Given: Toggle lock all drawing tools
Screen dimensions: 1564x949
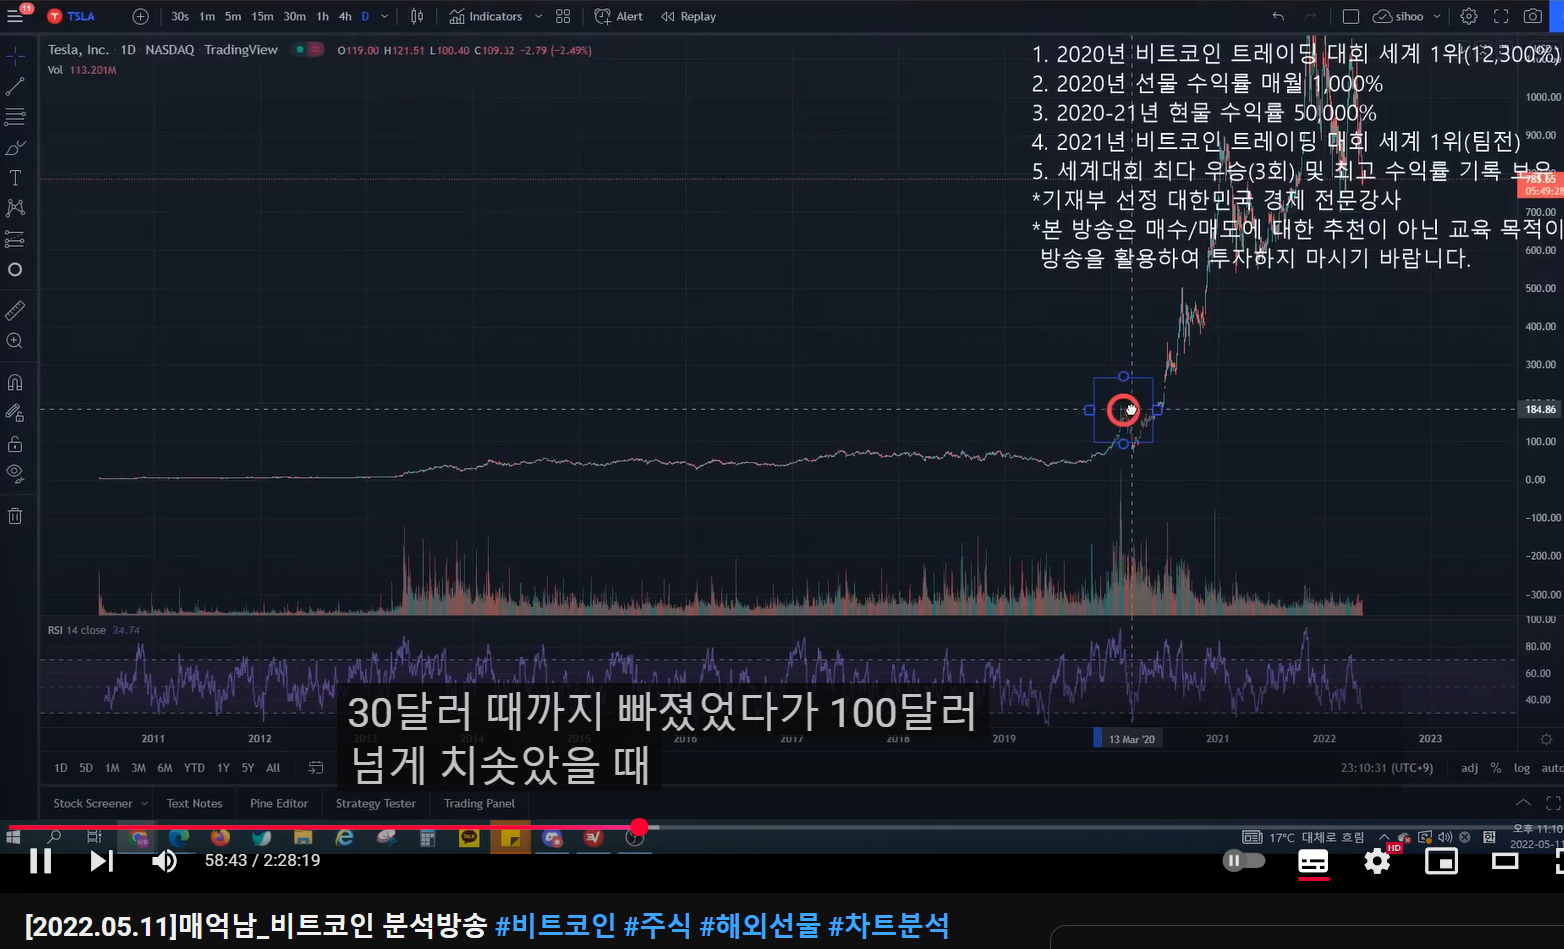Looking at the screenshot, I should (x=15, y=443).
